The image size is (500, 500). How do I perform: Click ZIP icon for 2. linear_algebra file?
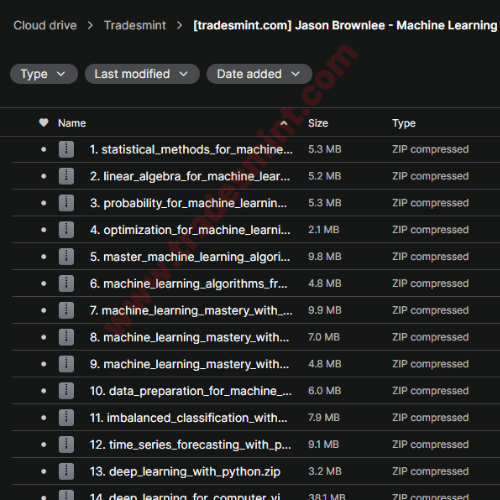click(x=66, y=176)
